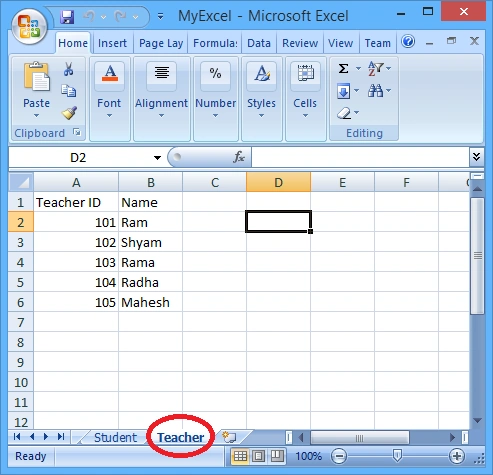Image resolution: width=493 pixels, height=475 pixels.
Task: Click the Clear eraser icon
Action: pos(343,113)
